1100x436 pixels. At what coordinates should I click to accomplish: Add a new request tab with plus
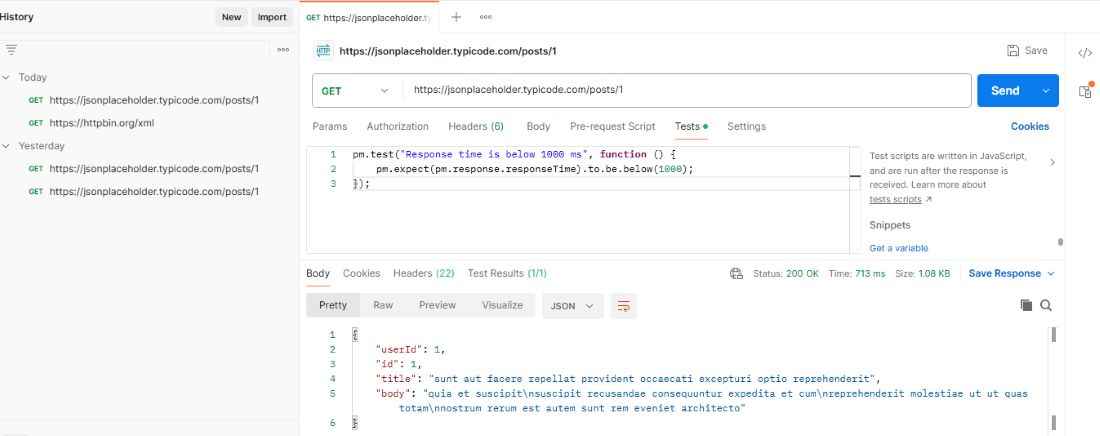(456, 18)
